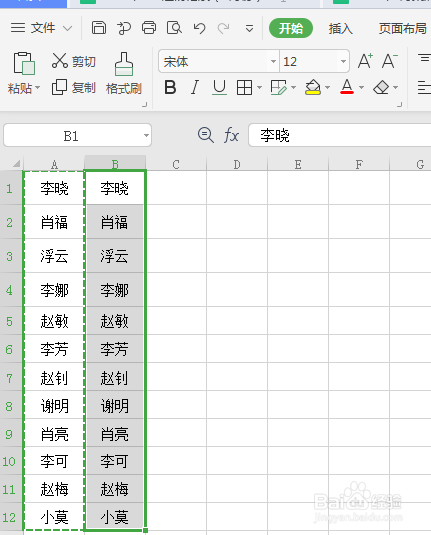
Task: Expand the clear eraser dropdown arrow
Action: tap(396, 88)
